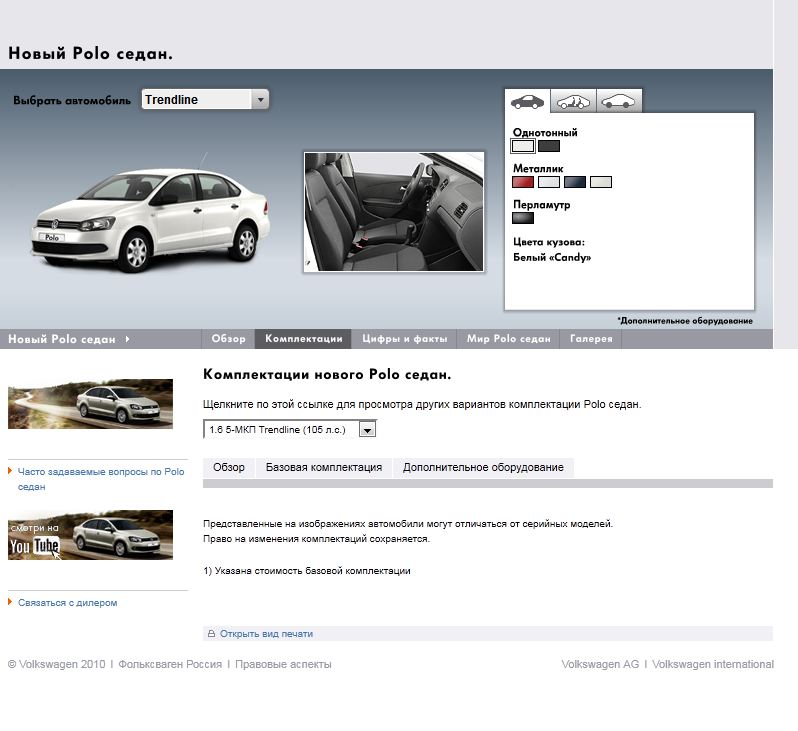This screenshot has width=798, height=731.
Task: Open the Дополнительное оборудование sub-tab
Action: [483, 467]
